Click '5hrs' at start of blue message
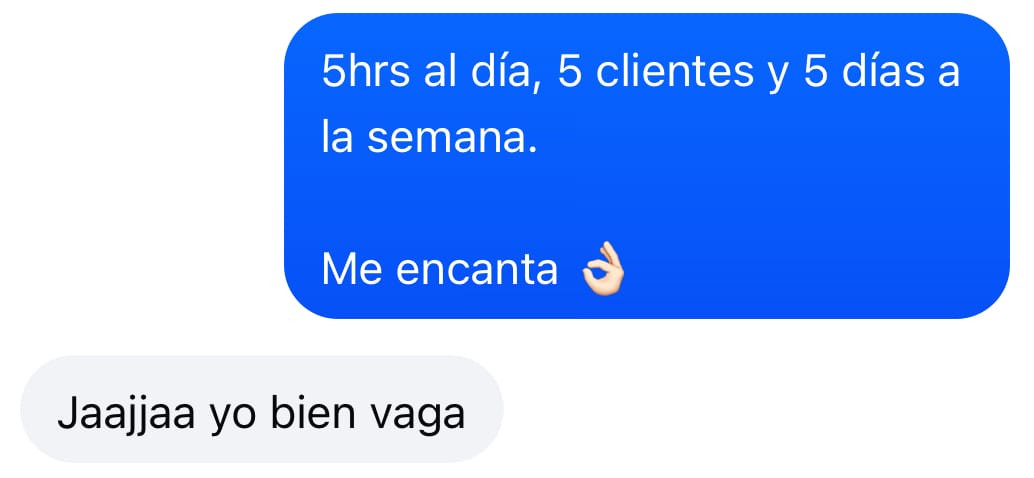The height and width of the screenshot is (478, 1034). pos(364,71)
